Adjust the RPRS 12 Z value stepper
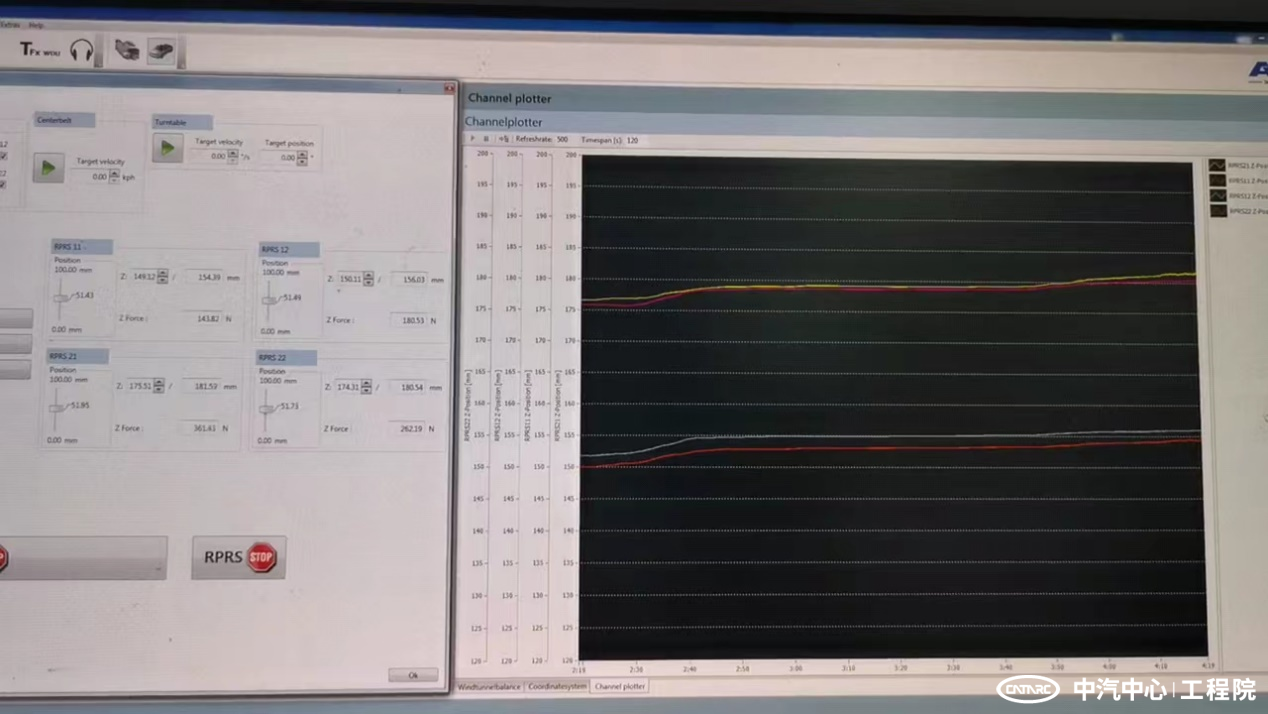The height and width of the screenshot is (714, 1268). pyautogui.click(x=369, y=279)
